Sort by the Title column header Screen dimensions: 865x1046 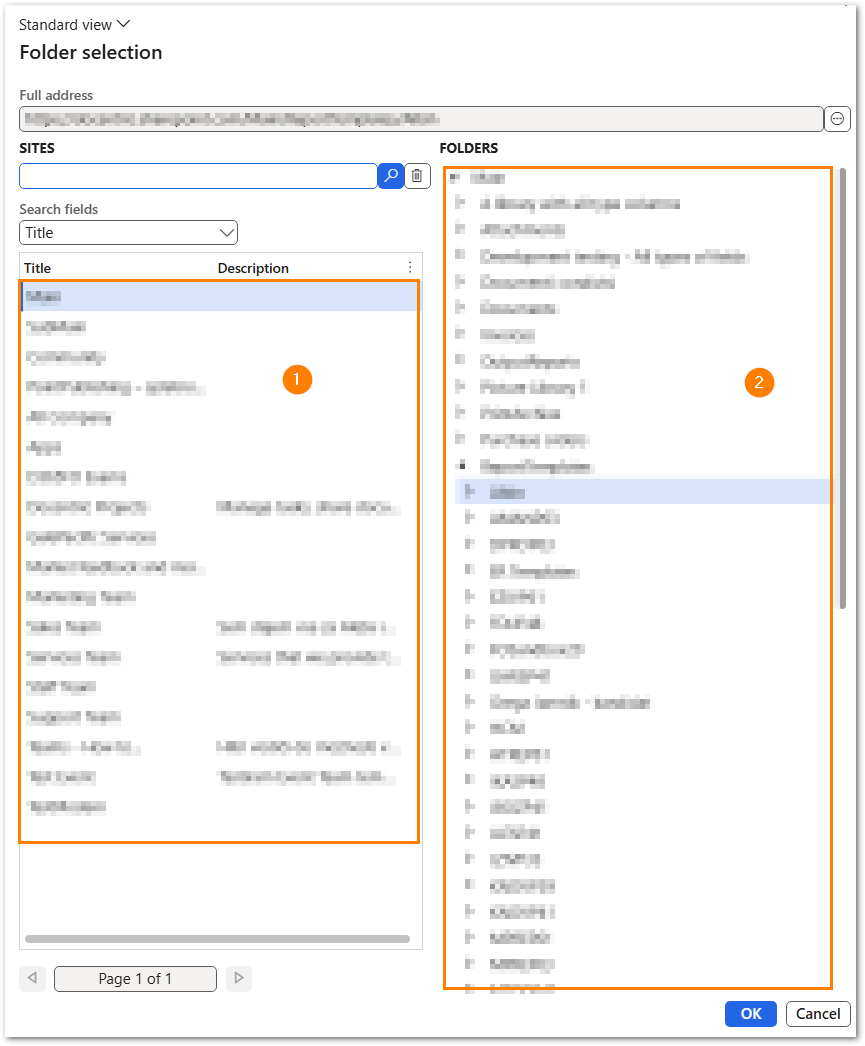[38, 268]
